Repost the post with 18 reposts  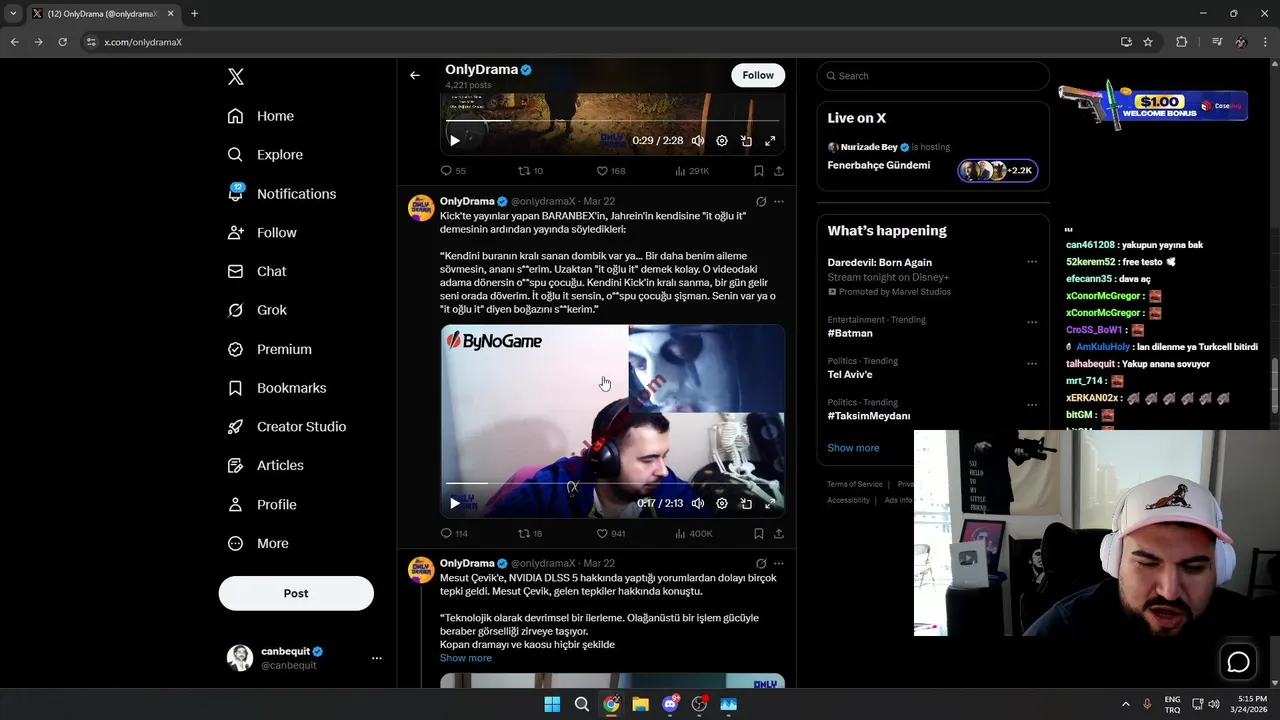click(530, 533)
